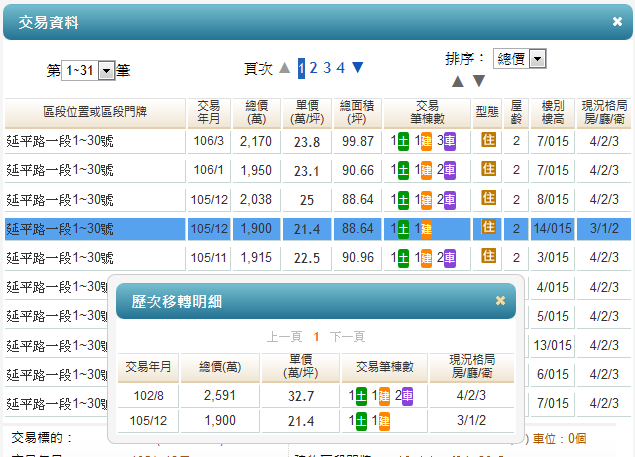Click total price 2,170 cell
This screenshot has height=457, width=635.
click(x=256, y=141)
